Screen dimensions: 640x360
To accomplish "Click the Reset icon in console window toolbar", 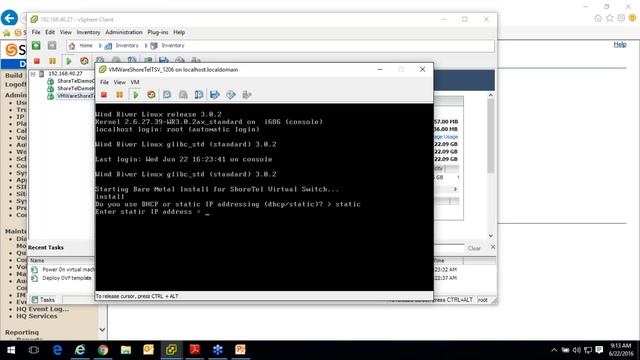I will click(x=151, y=95).
